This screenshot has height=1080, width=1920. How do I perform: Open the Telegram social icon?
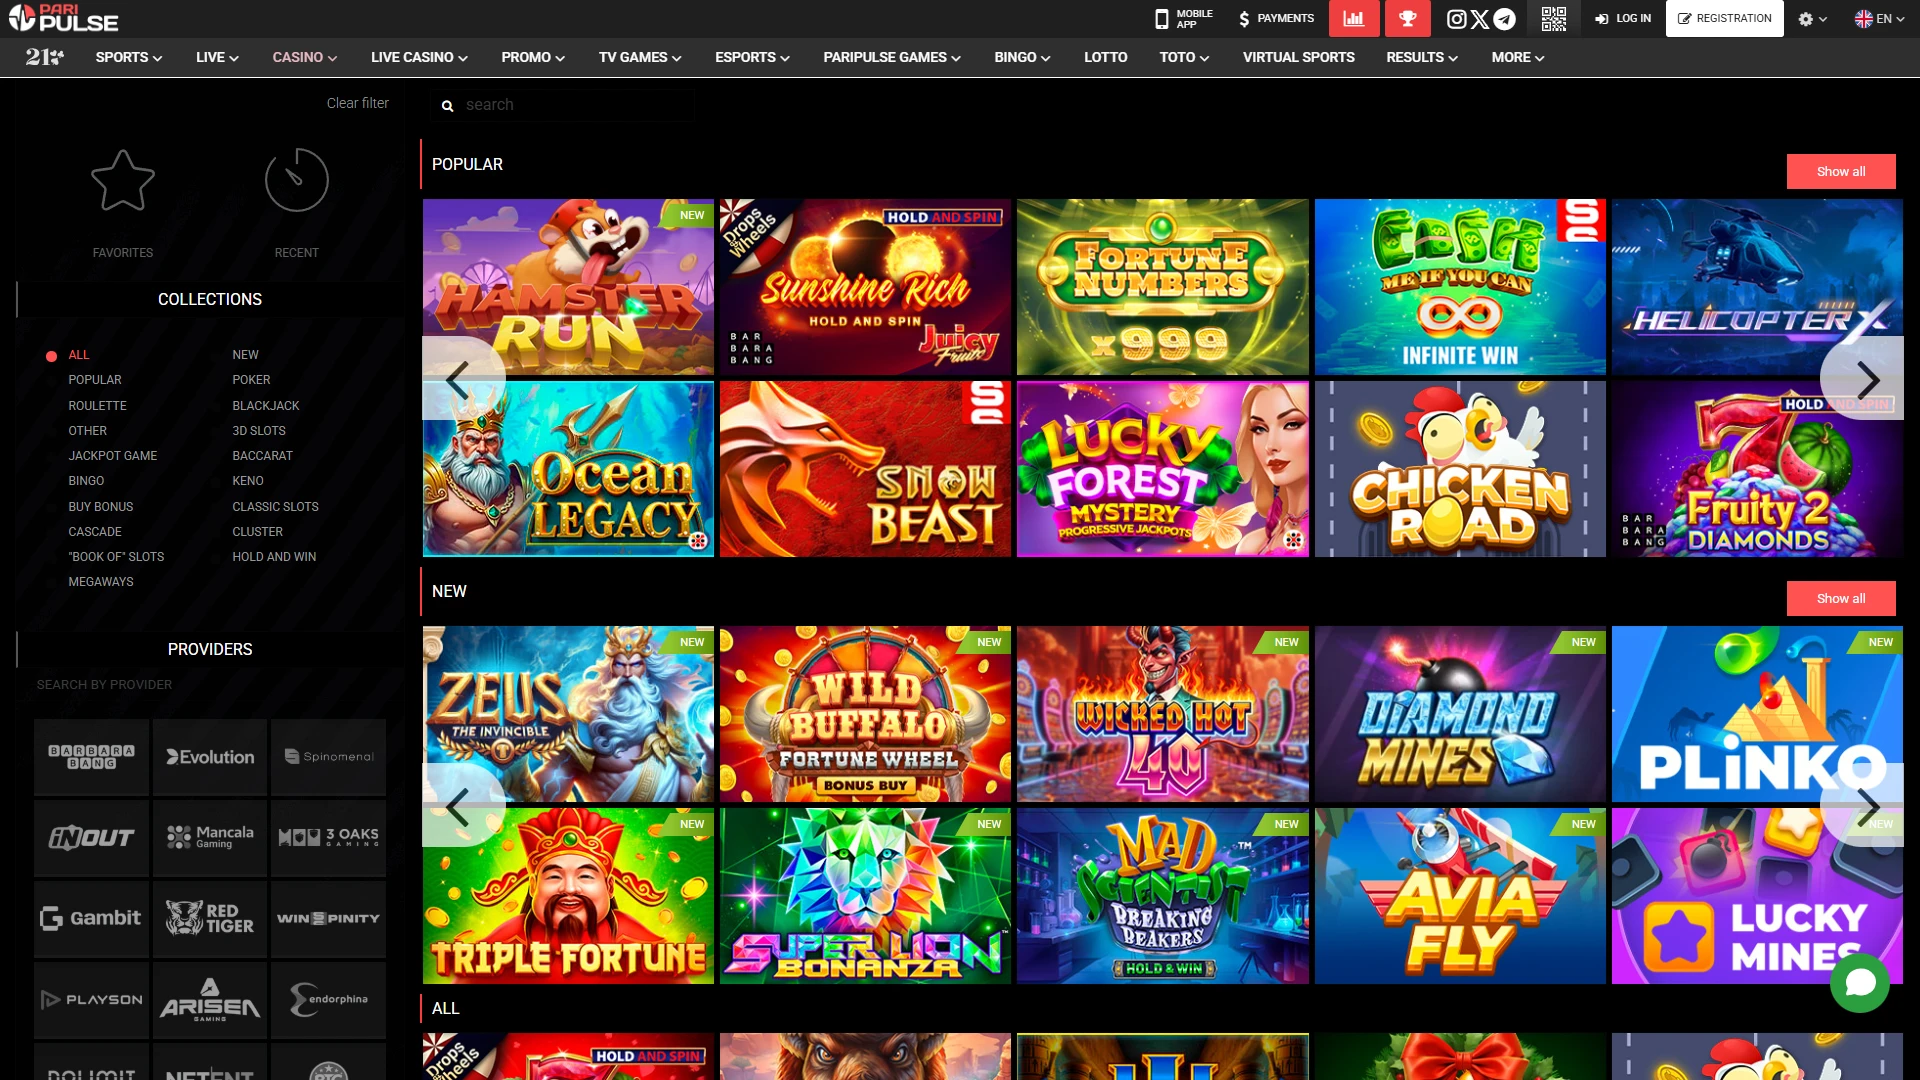click(1503, 18)
